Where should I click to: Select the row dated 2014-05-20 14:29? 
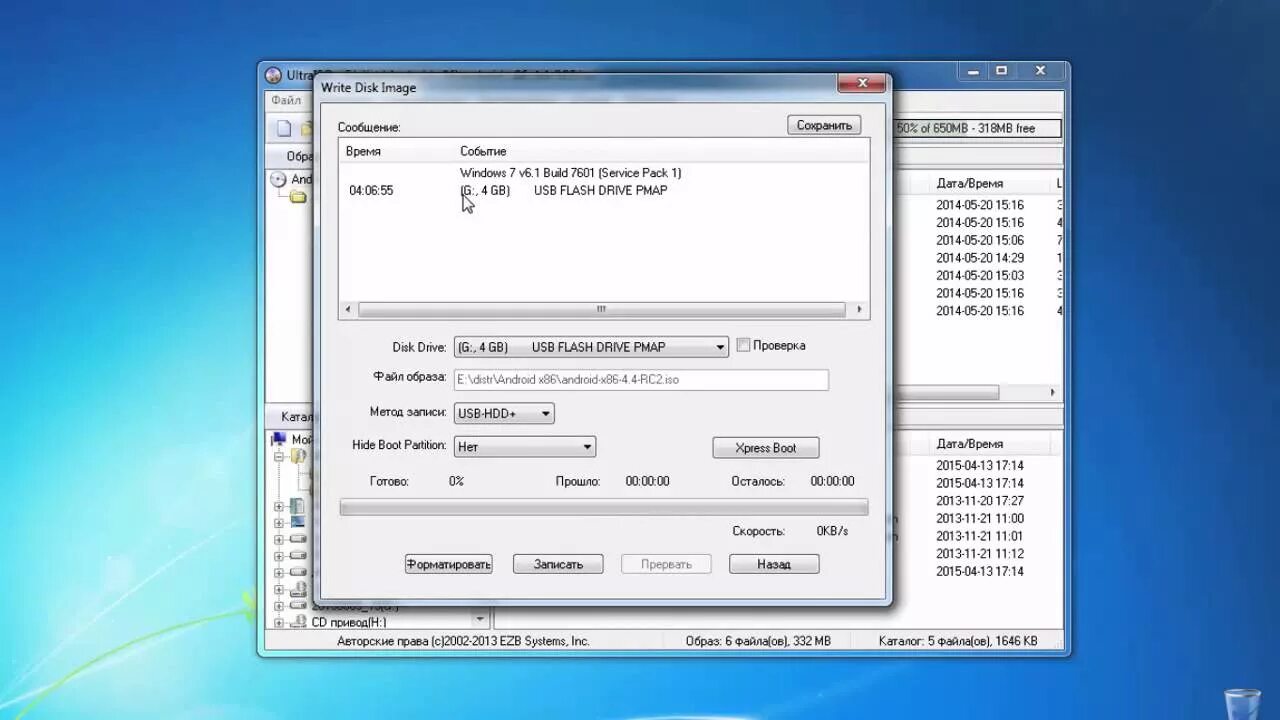coord(980,258)
